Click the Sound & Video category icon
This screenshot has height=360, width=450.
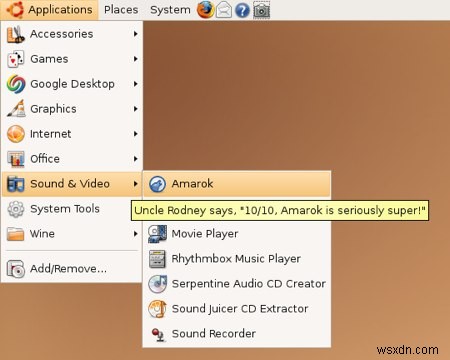pos(16,184)
